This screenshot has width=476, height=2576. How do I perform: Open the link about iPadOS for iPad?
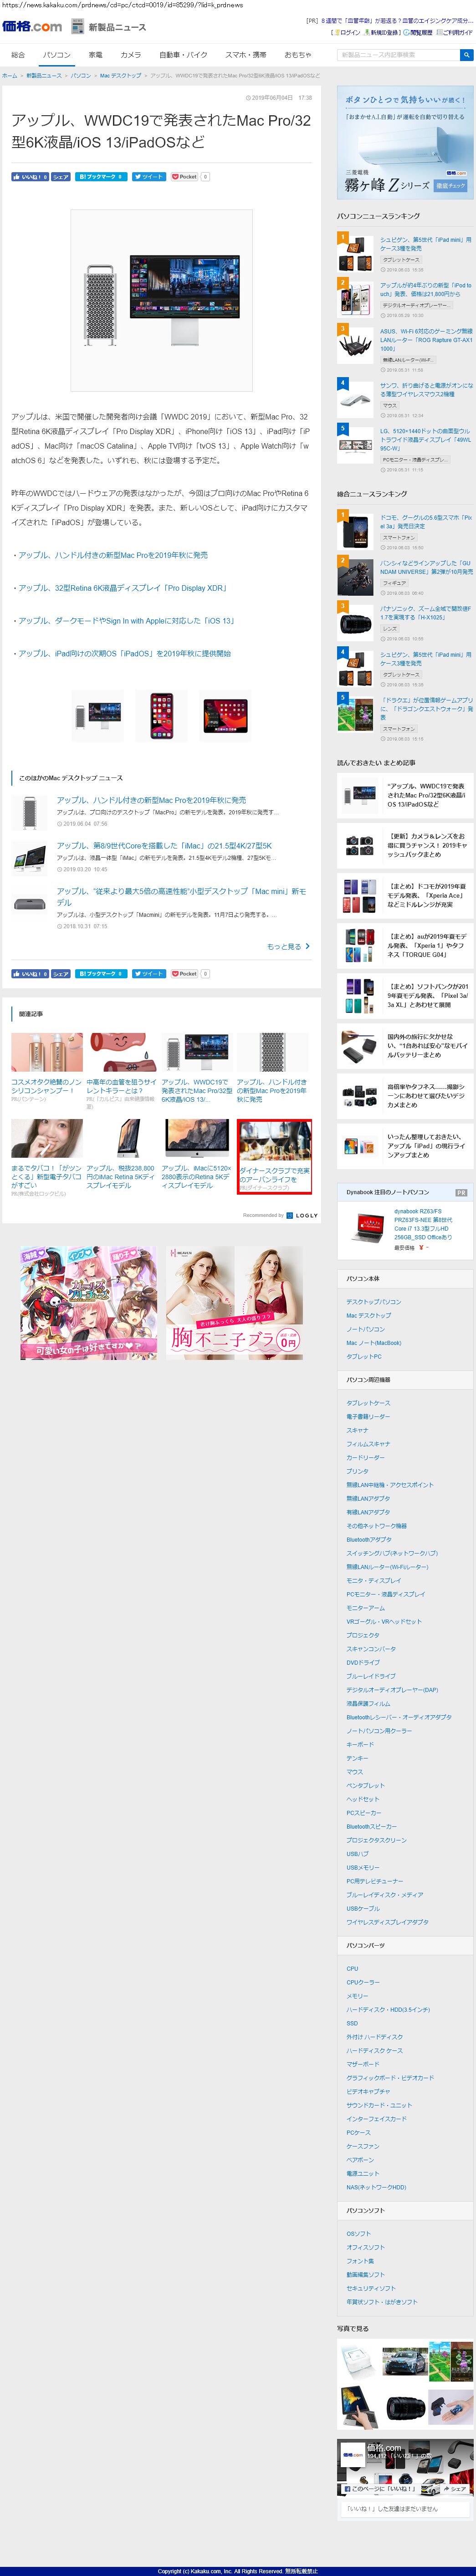[x=124, y=653]
